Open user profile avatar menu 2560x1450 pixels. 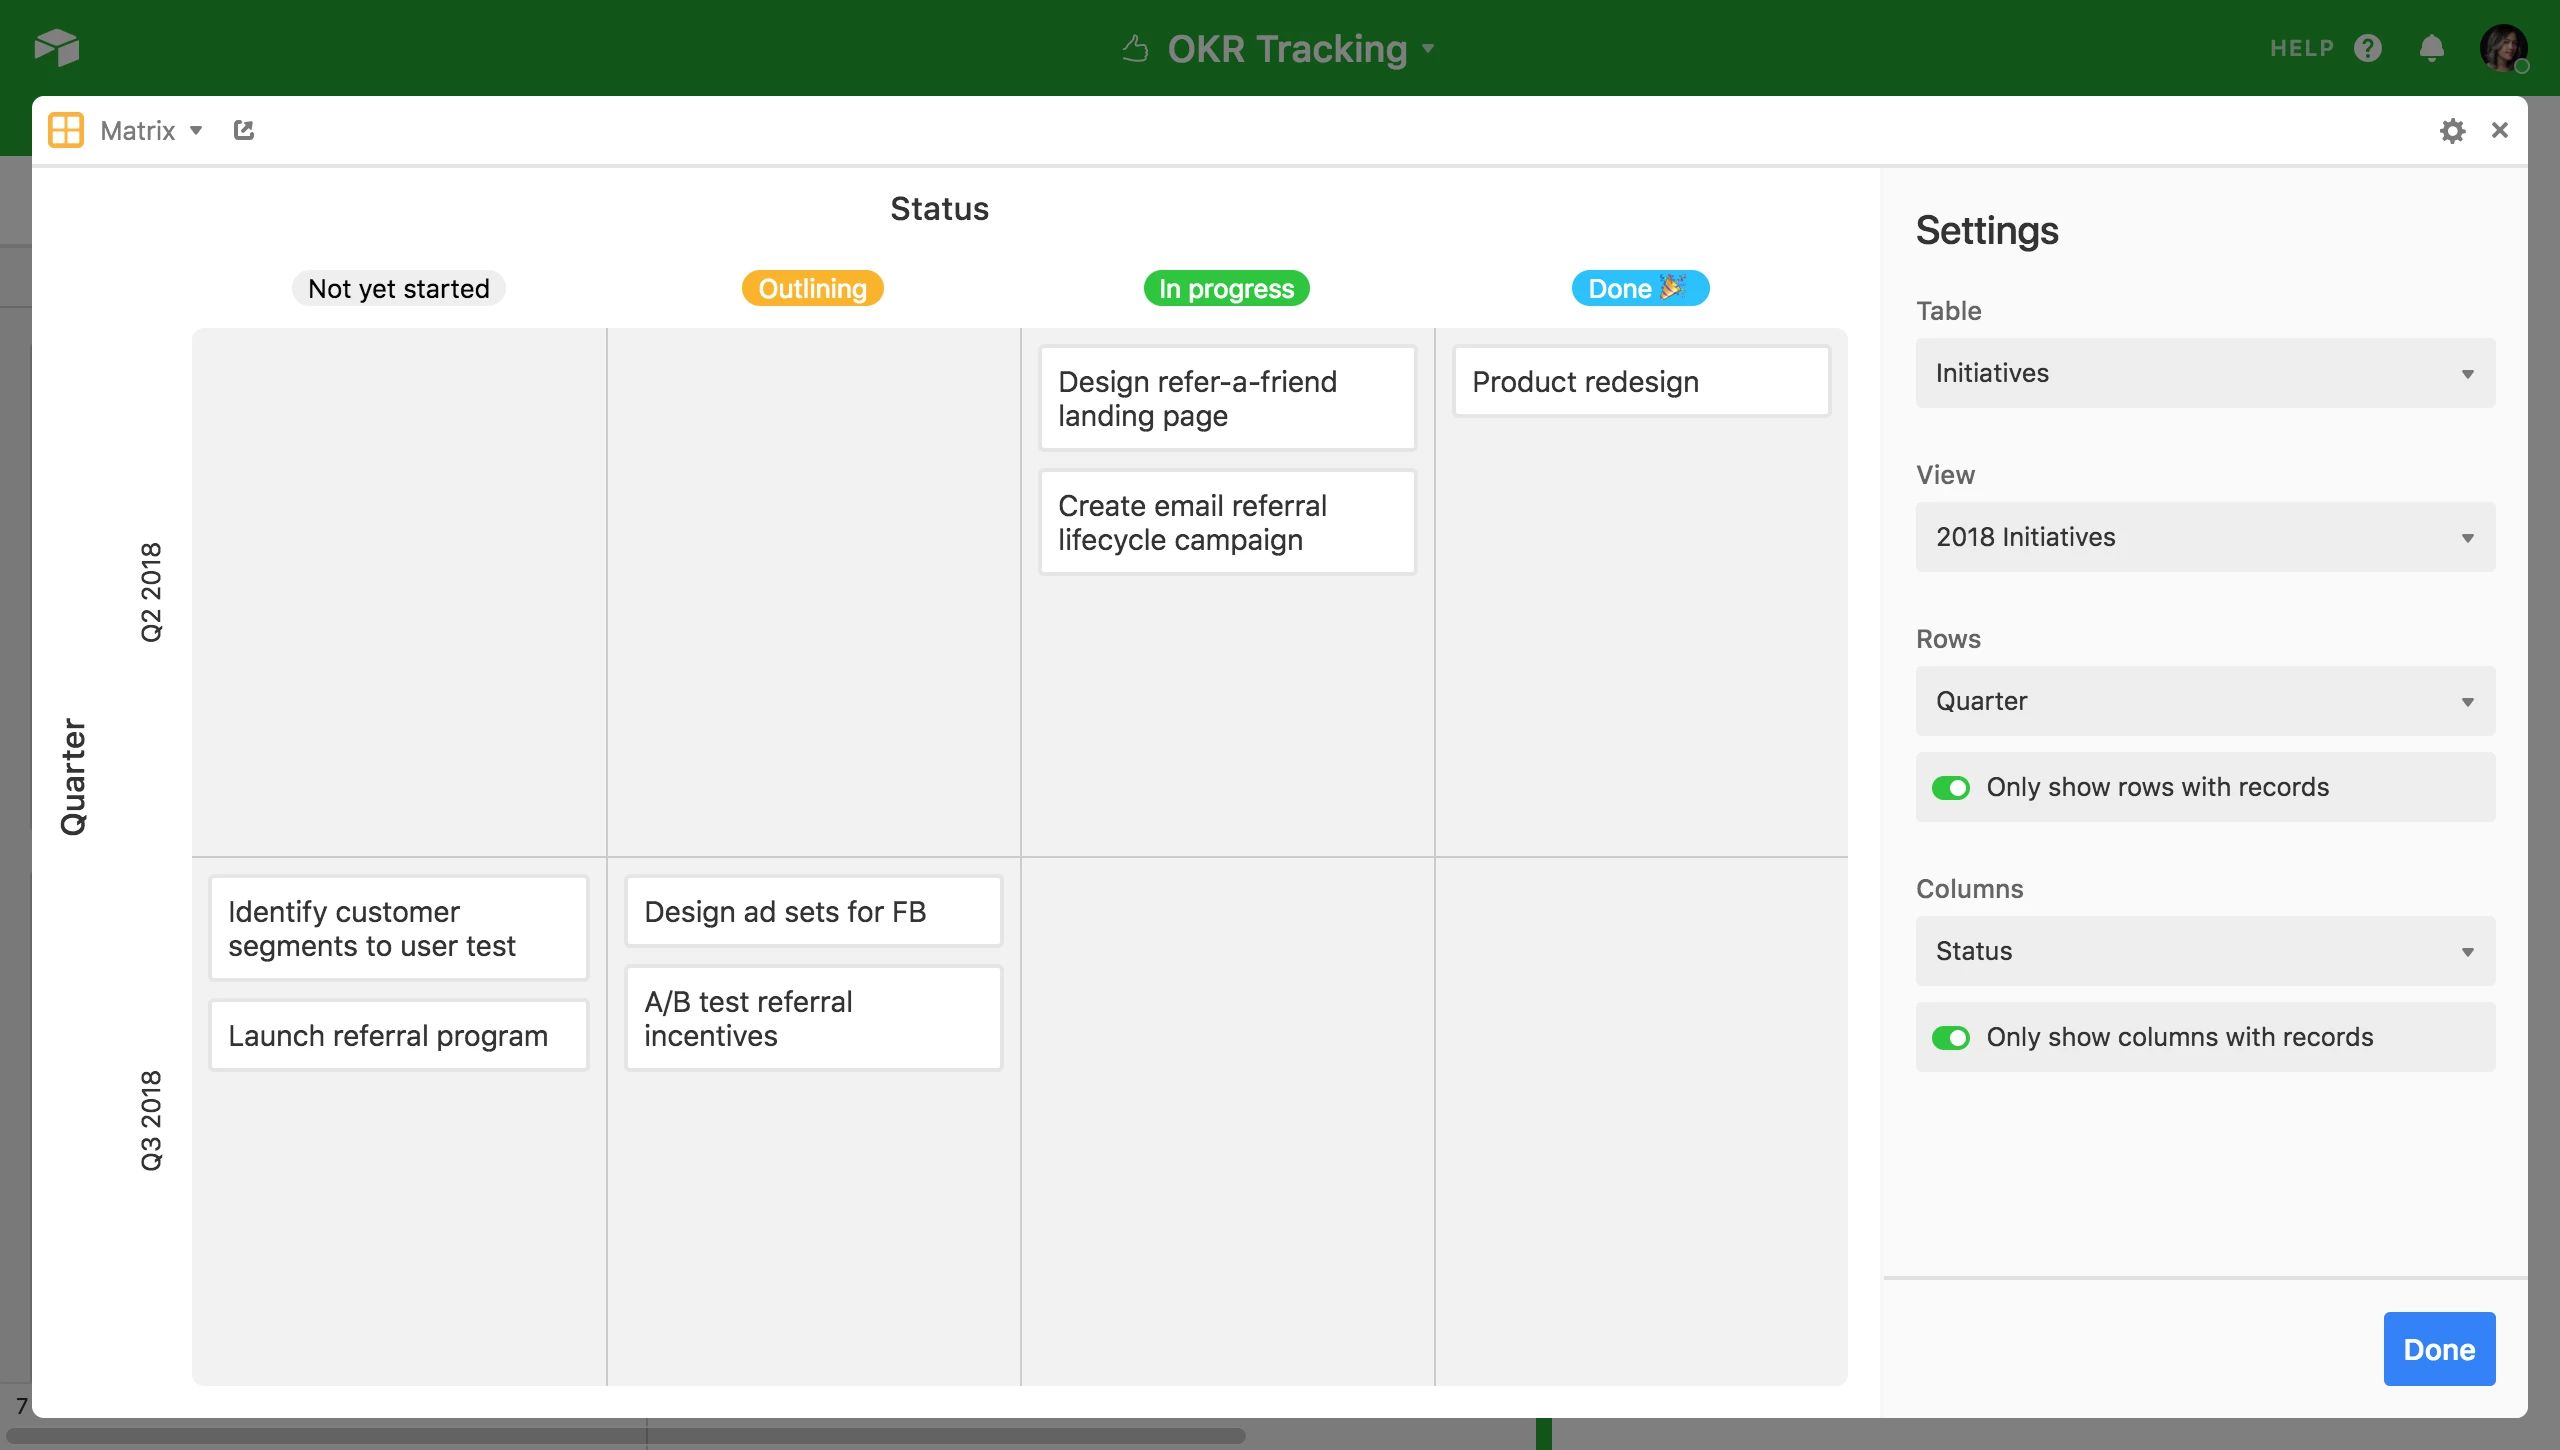click(2504, 48)
